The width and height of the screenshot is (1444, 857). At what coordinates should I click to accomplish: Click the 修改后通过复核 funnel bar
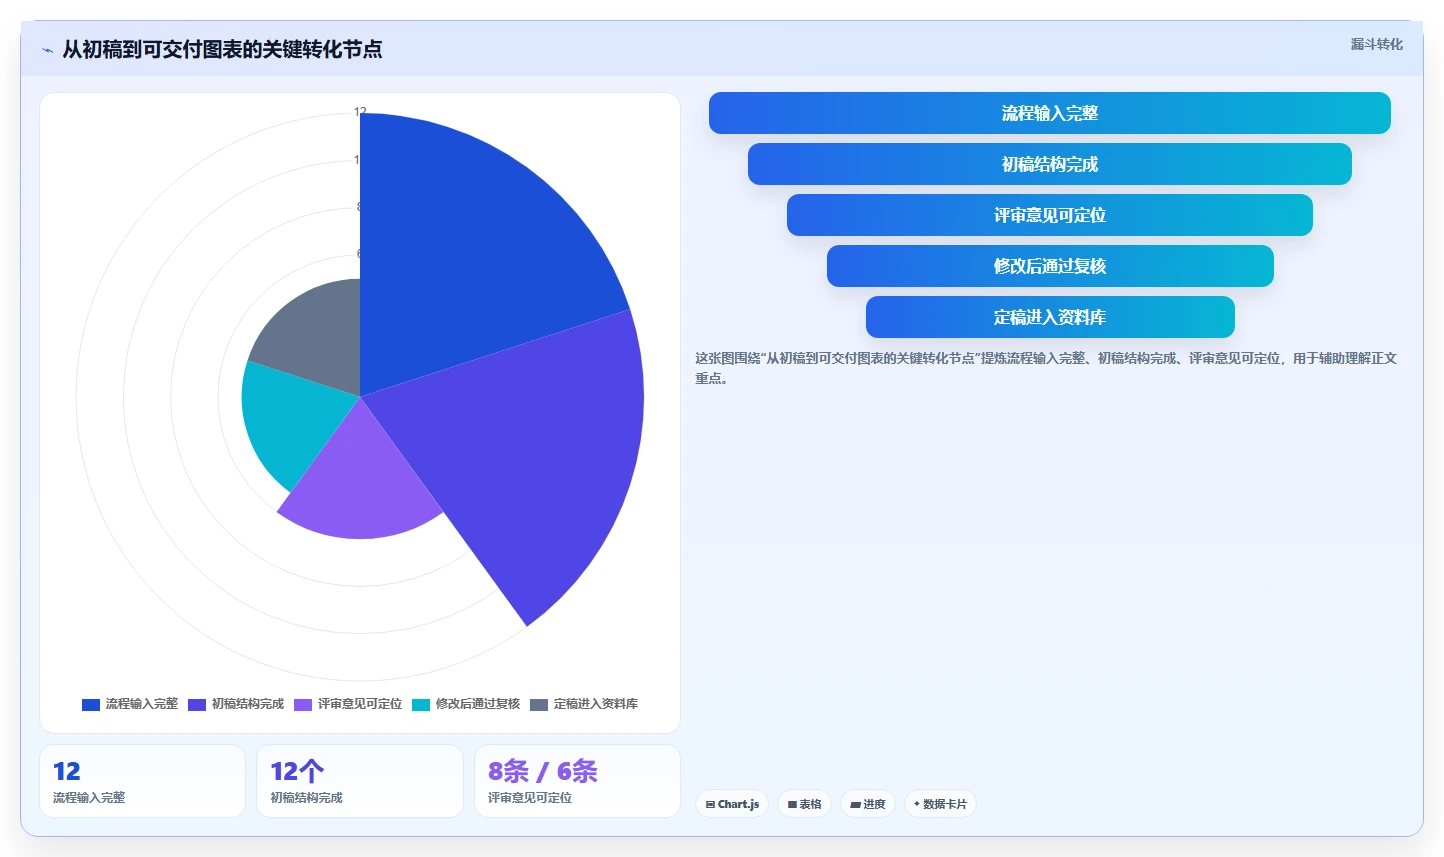[x=1049, y=266]
